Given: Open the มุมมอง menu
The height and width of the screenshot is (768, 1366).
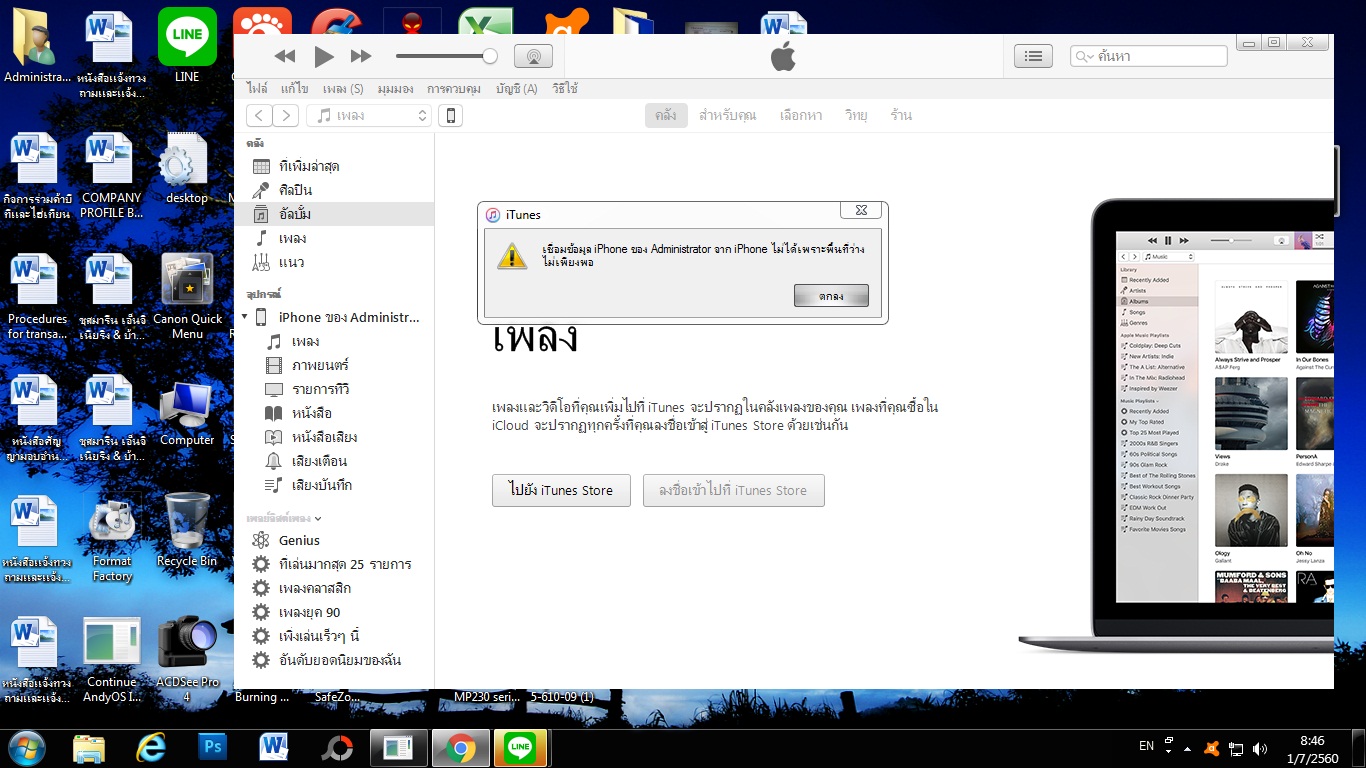Looking at the screenshot, I should (x=396, y=89).
